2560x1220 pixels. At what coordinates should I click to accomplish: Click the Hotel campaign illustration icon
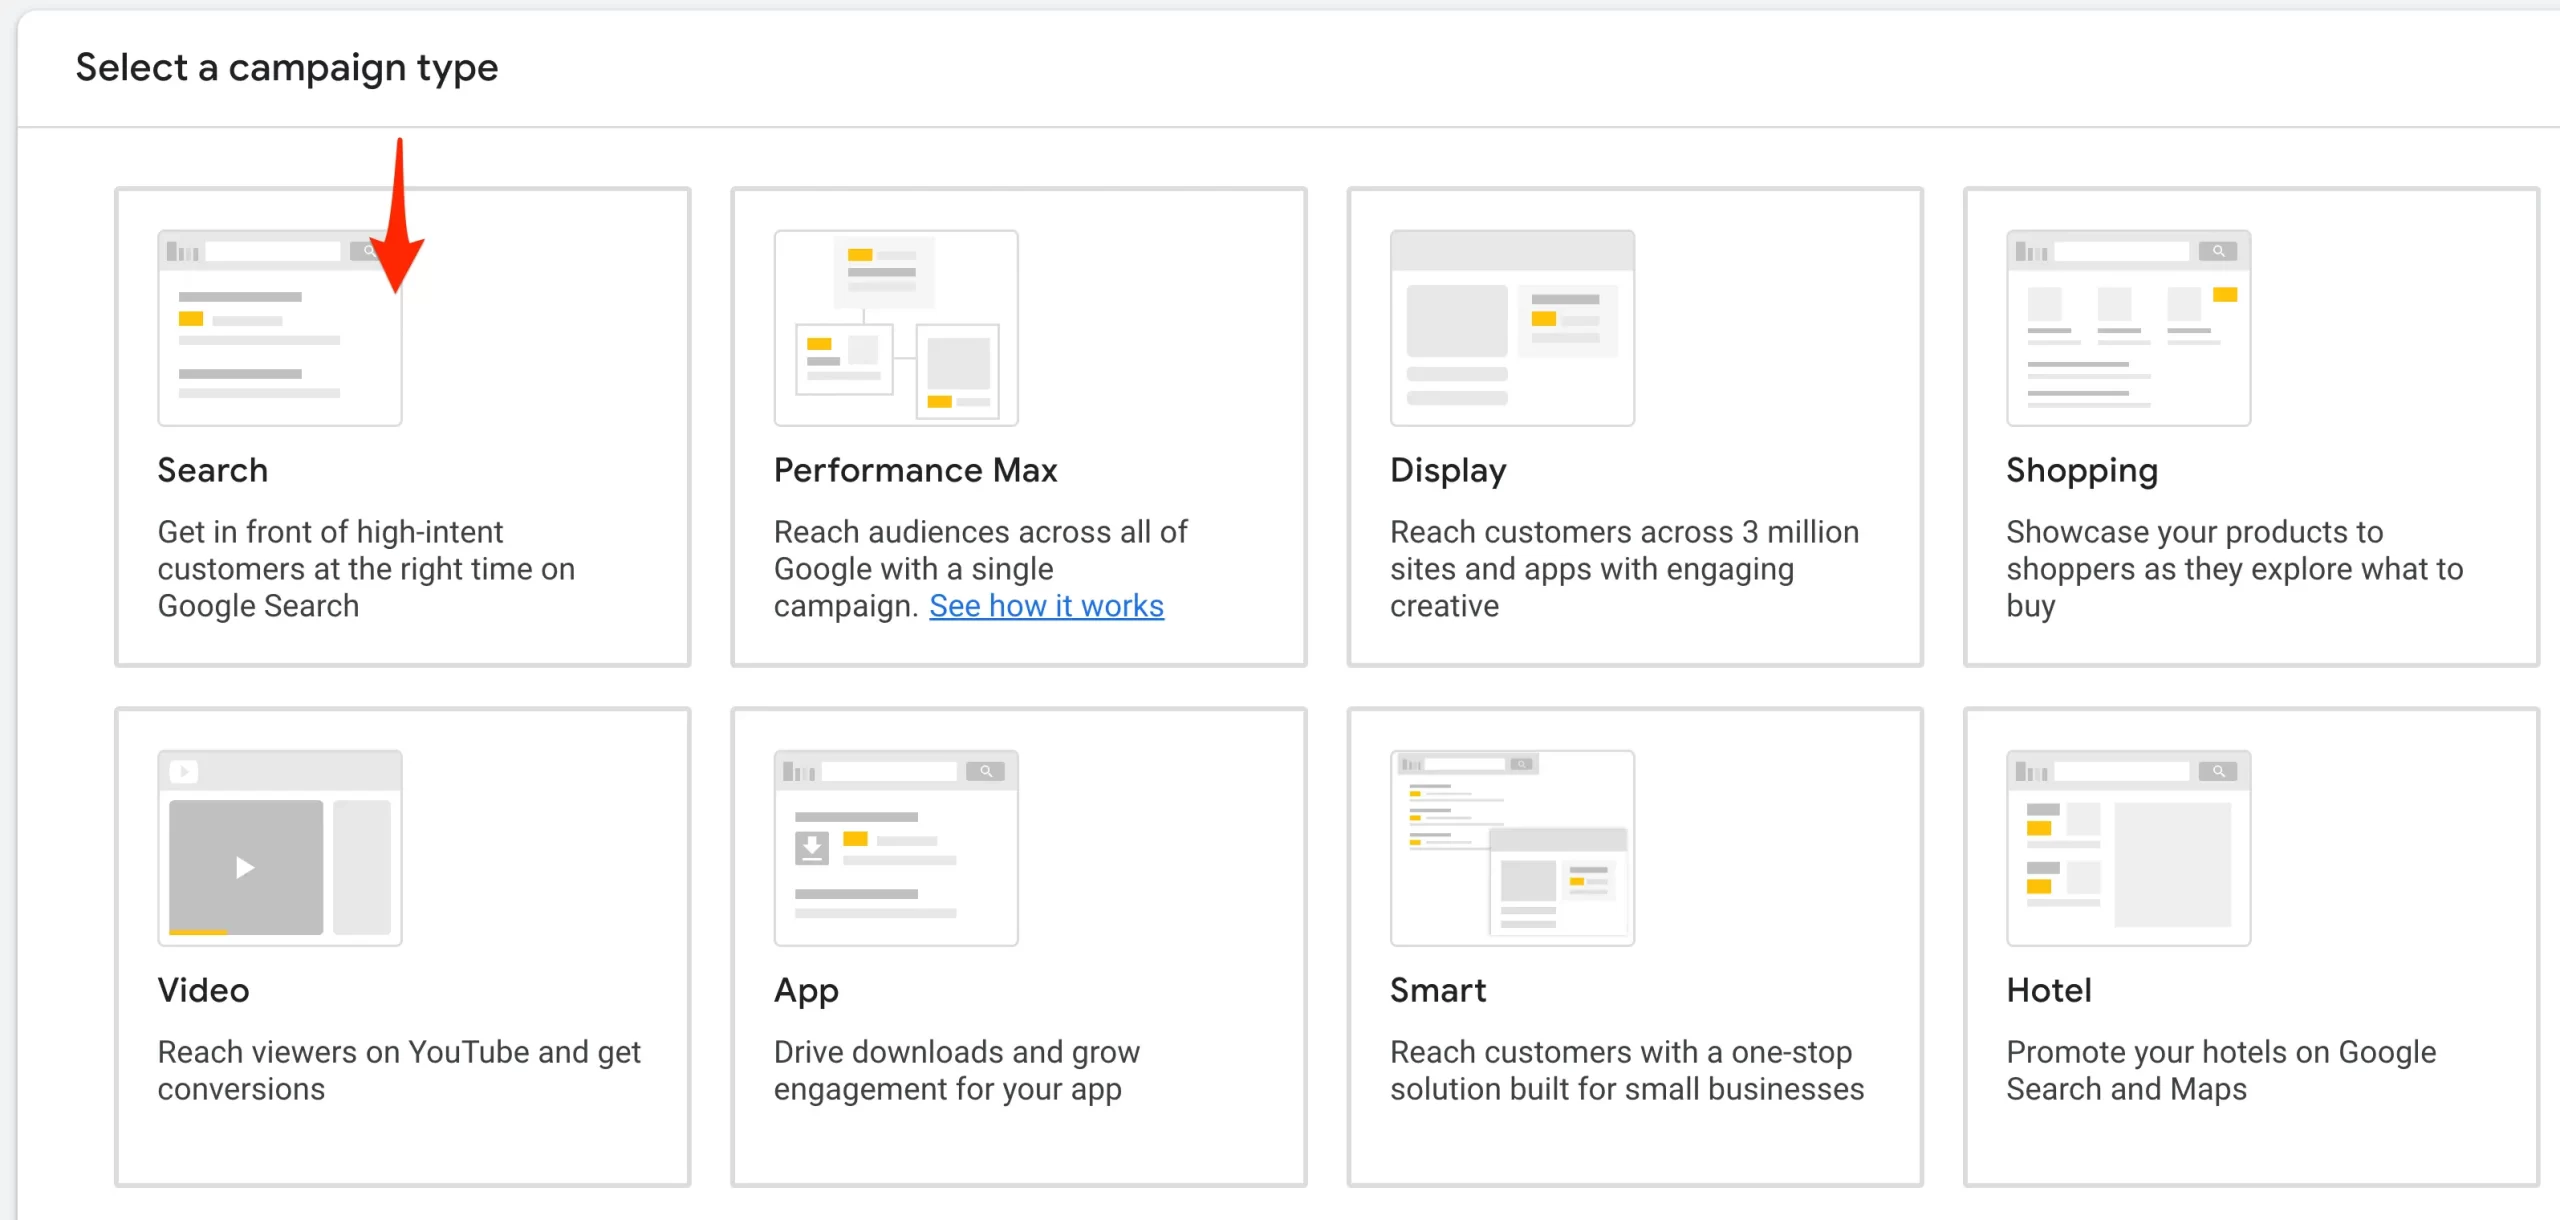click(2127, 848)
